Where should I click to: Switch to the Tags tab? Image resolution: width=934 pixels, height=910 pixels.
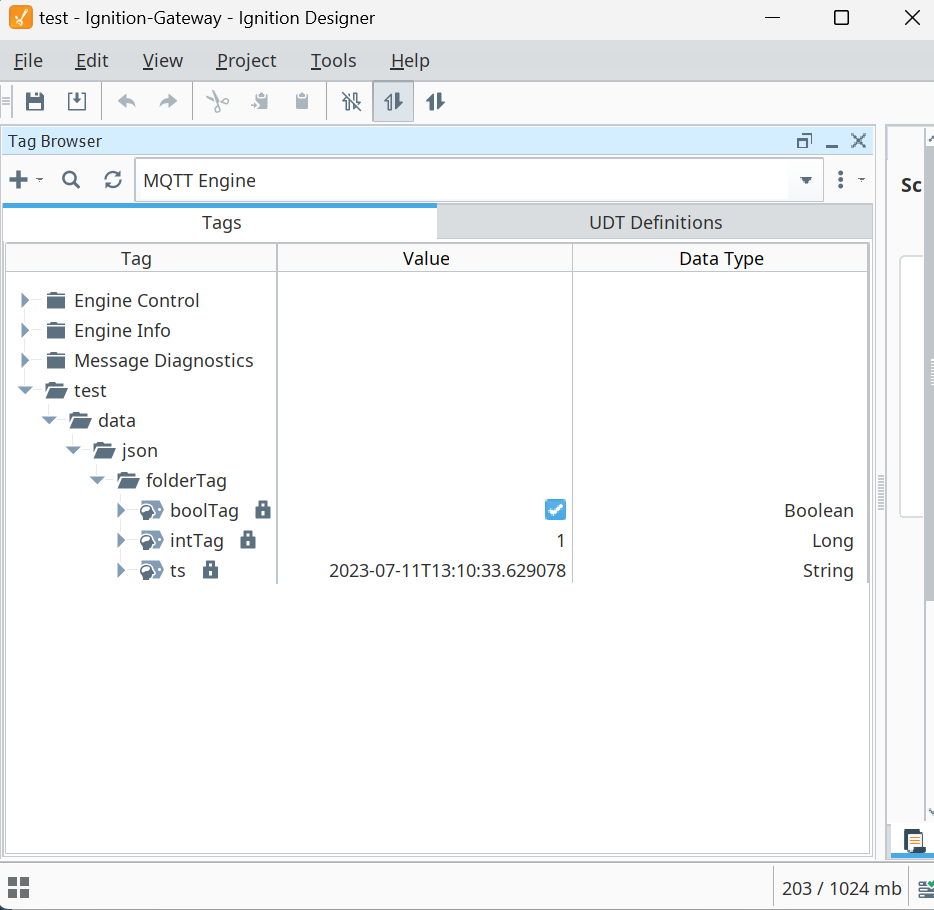pyautogui.click(x=220, y=223)
